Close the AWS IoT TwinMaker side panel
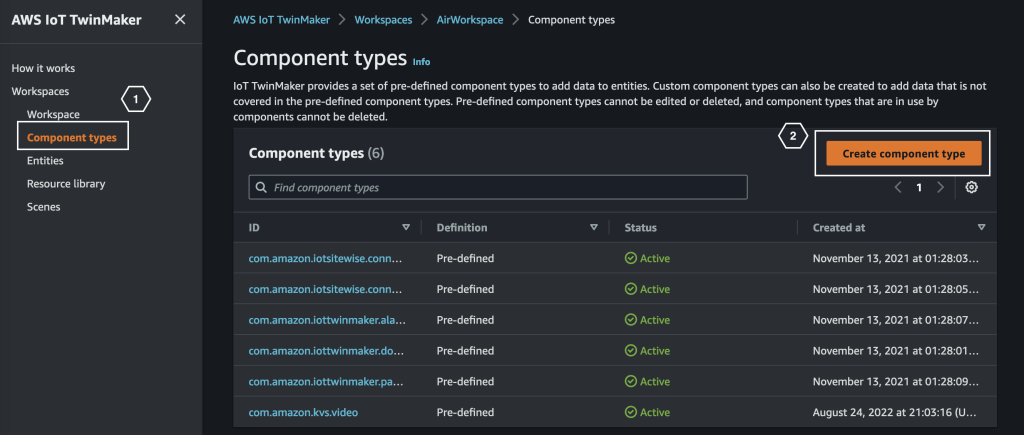 click(x=179, y=19)
